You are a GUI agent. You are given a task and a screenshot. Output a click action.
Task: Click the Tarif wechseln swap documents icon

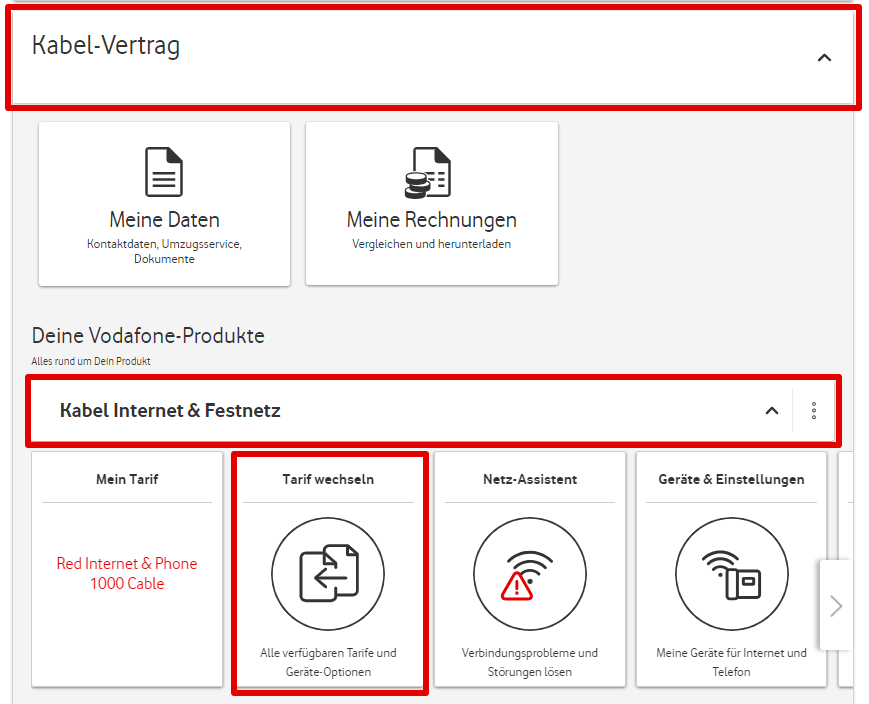328,573
